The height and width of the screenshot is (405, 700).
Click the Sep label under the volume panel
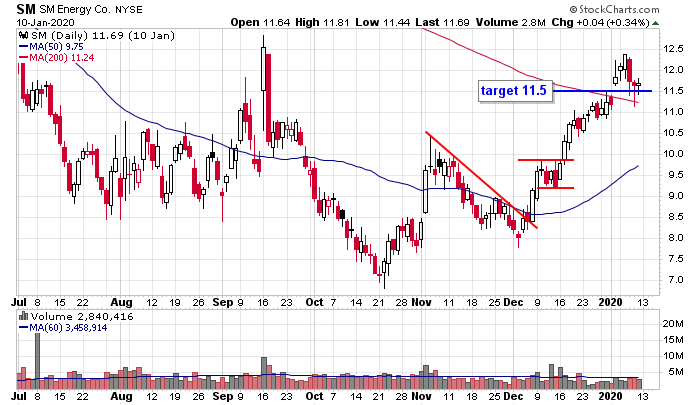click(x=223, y=397)
